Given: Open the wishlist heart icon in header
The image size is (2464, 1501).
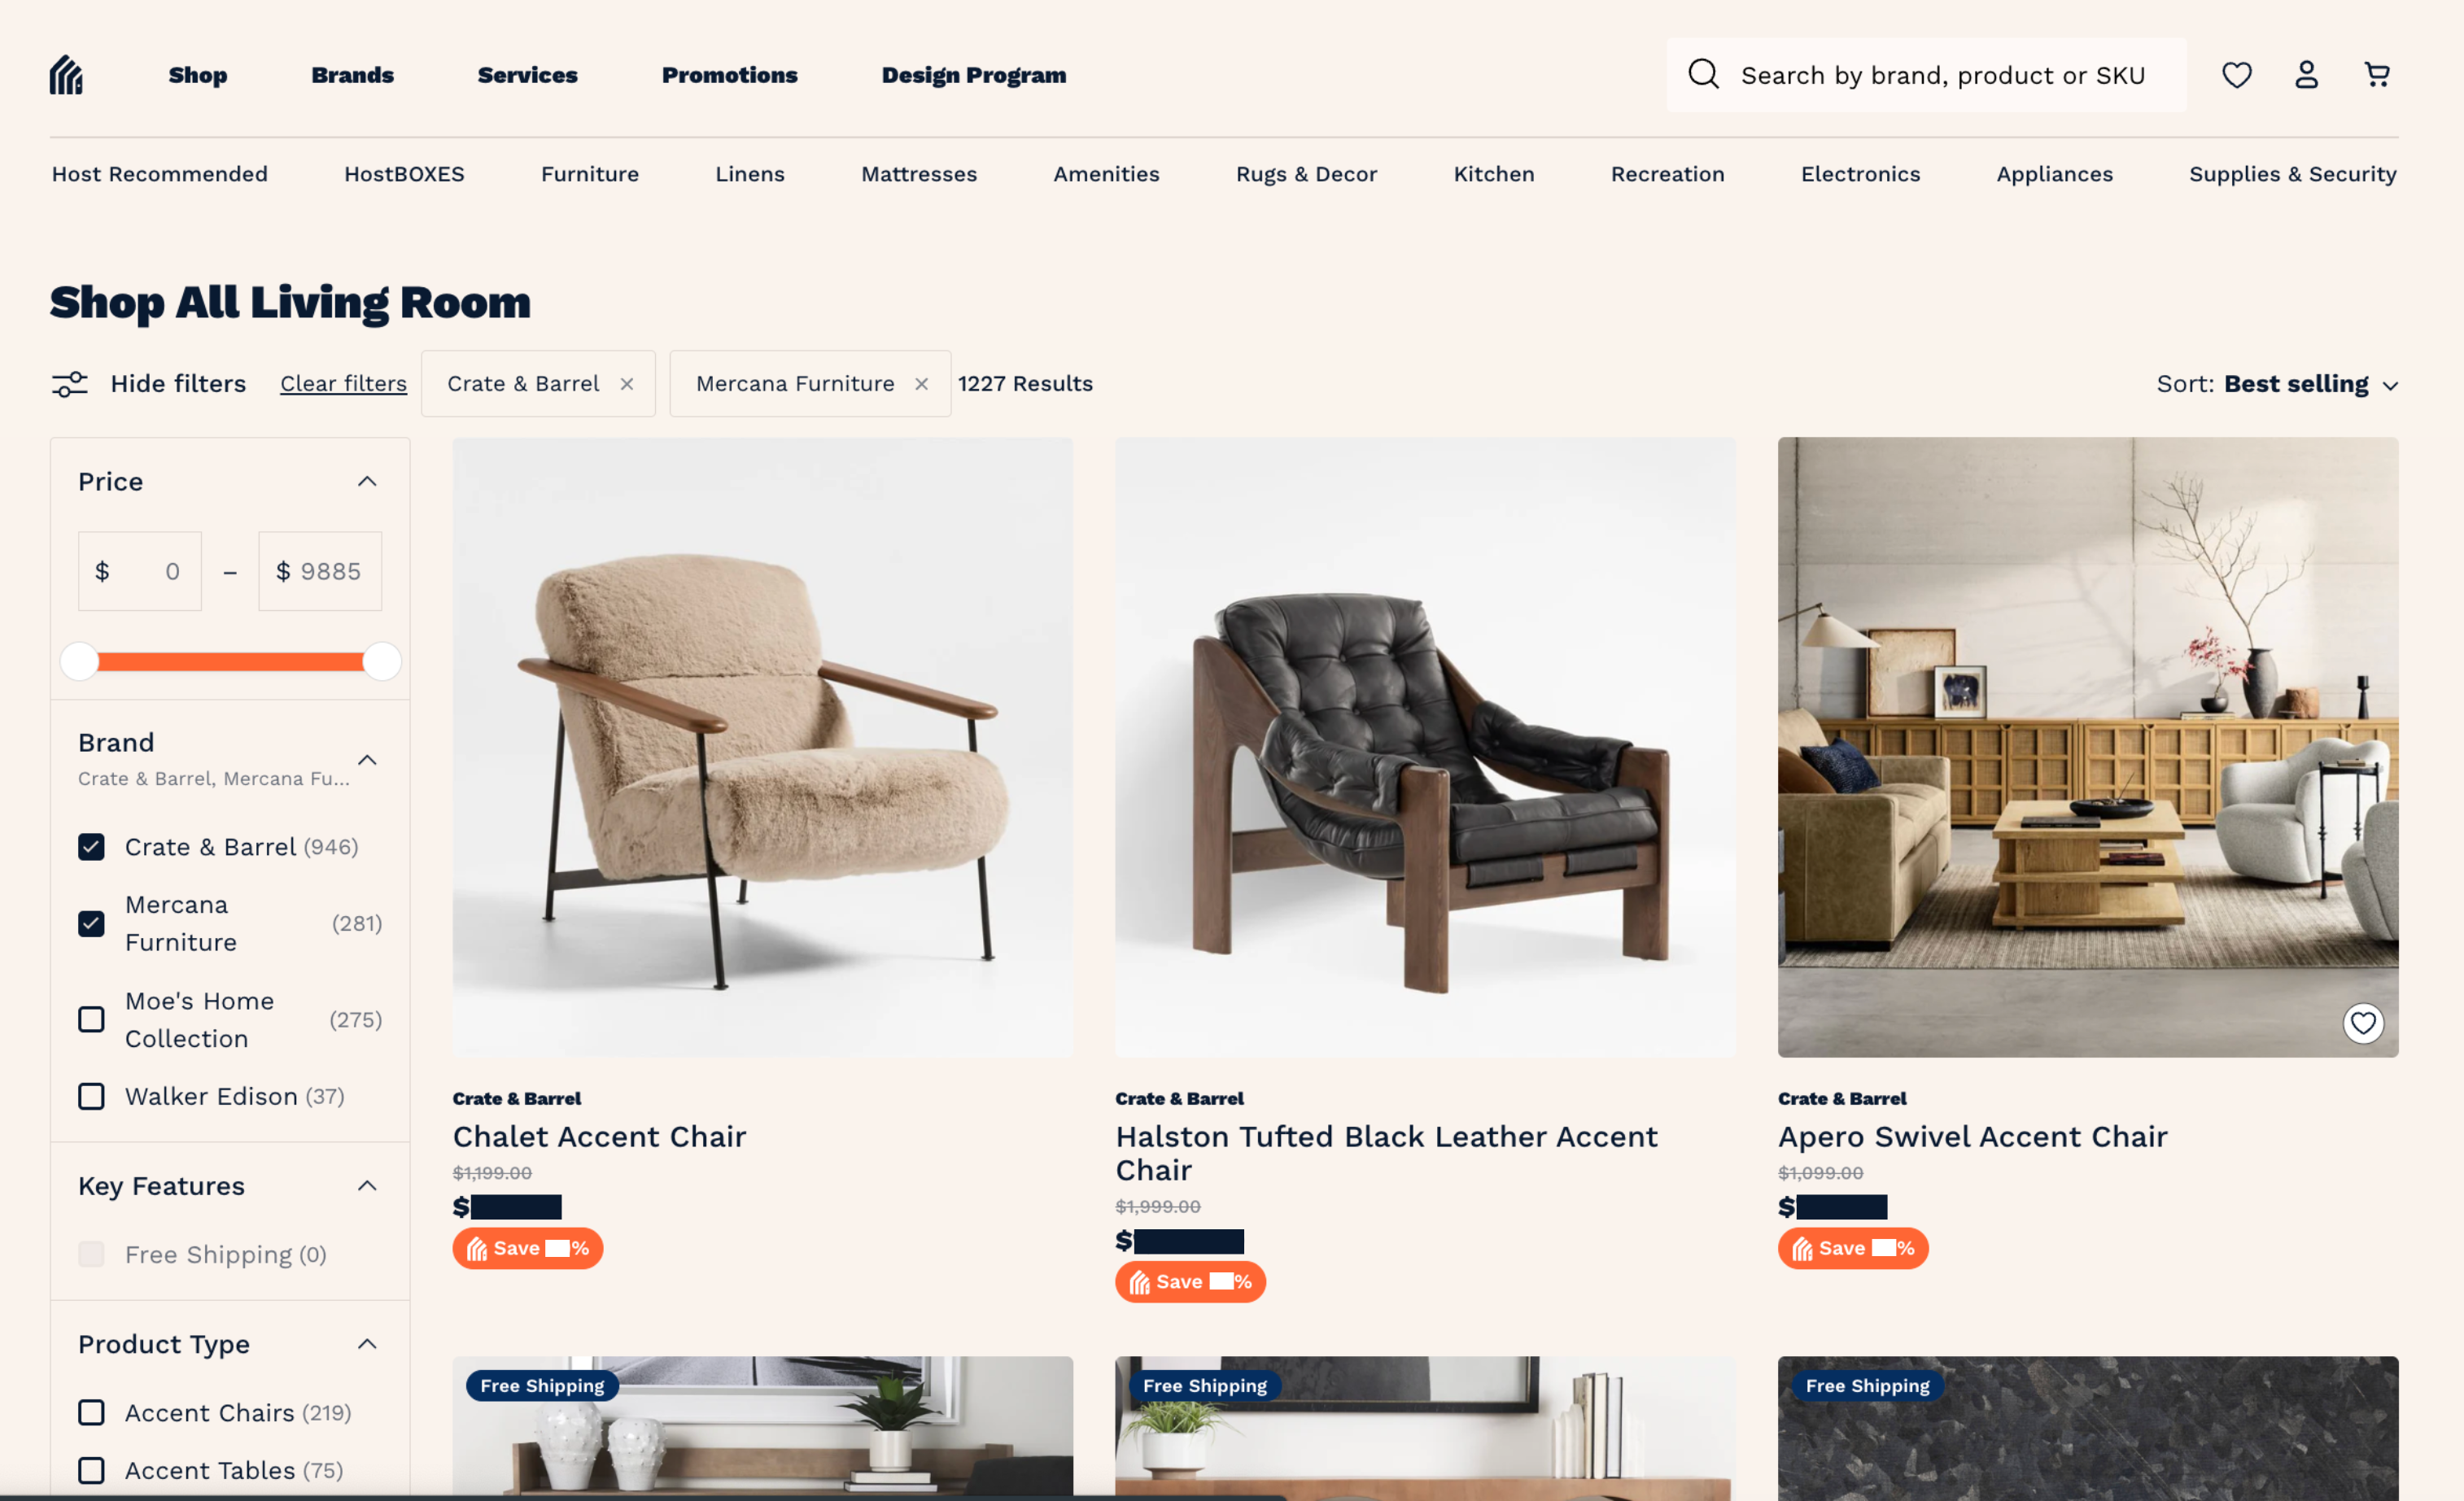Looking at the screenshot, I should (x=2236, y=75).
